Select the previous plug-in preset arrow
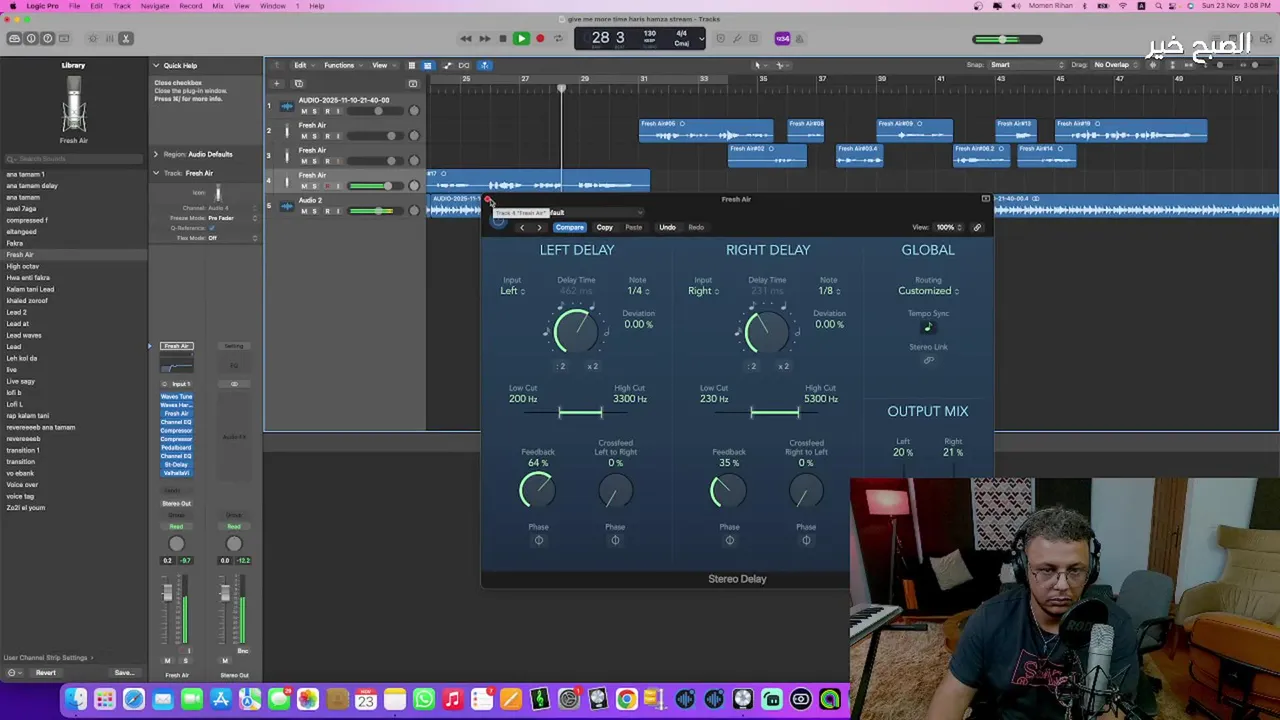The image size is (1280, 720). click(521, 227)
